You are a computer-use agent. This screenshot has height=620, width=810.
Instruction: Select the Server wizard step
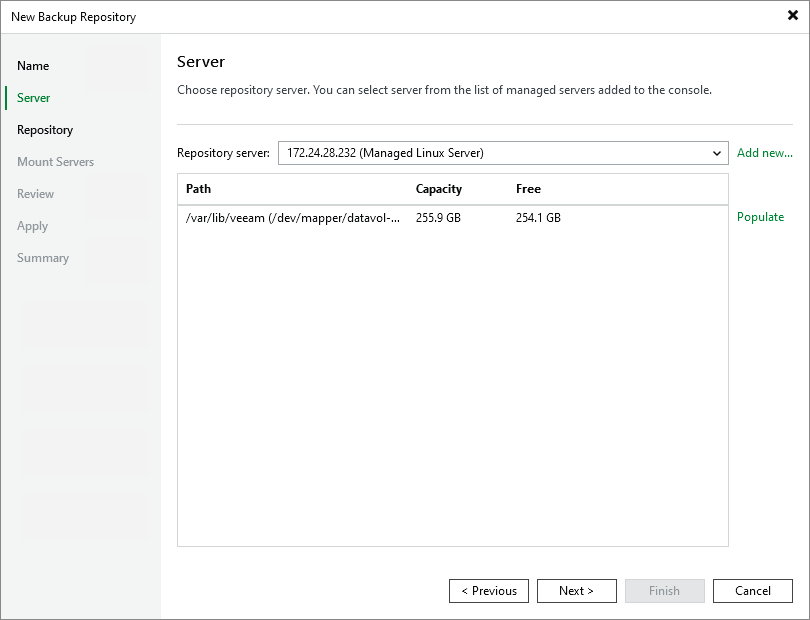point(34,98)
